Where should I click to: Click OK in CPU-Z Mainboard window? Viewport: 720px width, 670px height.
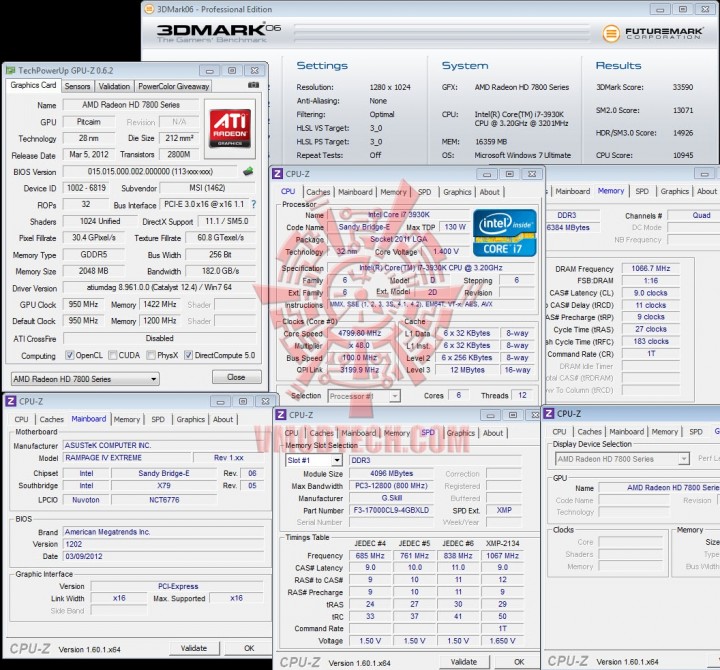click(249, 648)
